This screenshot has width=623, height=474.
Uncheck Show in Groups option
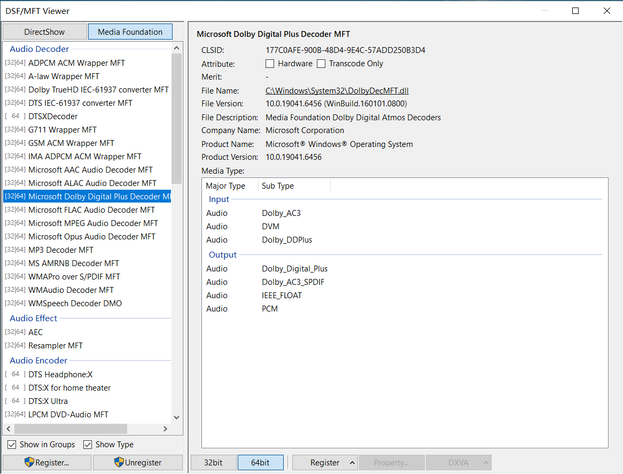(x=12, y=444)
